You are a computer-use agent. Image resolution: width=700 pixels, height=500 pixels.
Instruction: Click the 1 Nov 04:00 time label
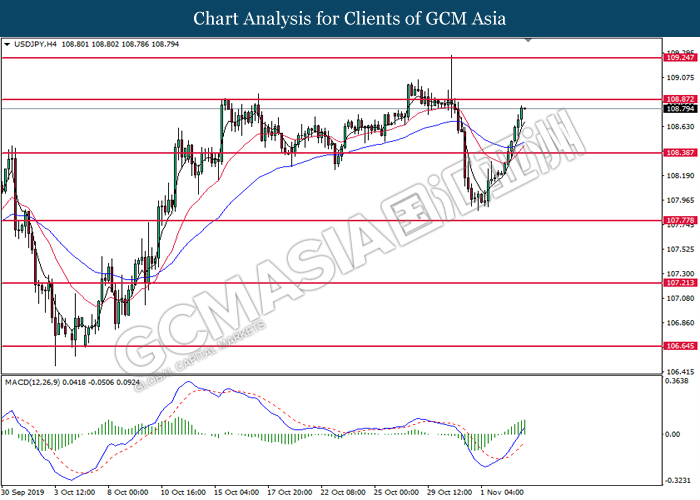click(502, 492)
